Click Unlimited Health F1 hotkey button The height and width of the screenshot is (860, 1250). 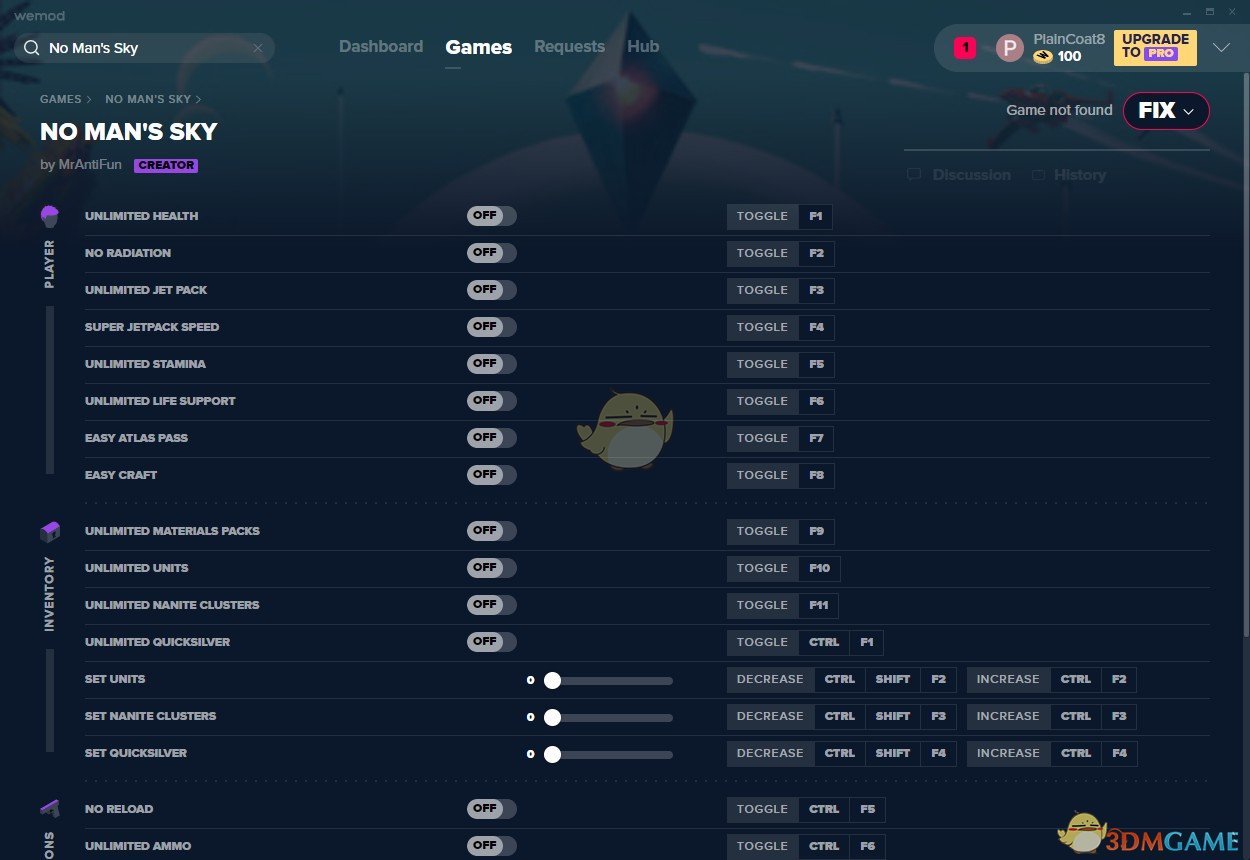pyautogui.click(x=816, y=216)
